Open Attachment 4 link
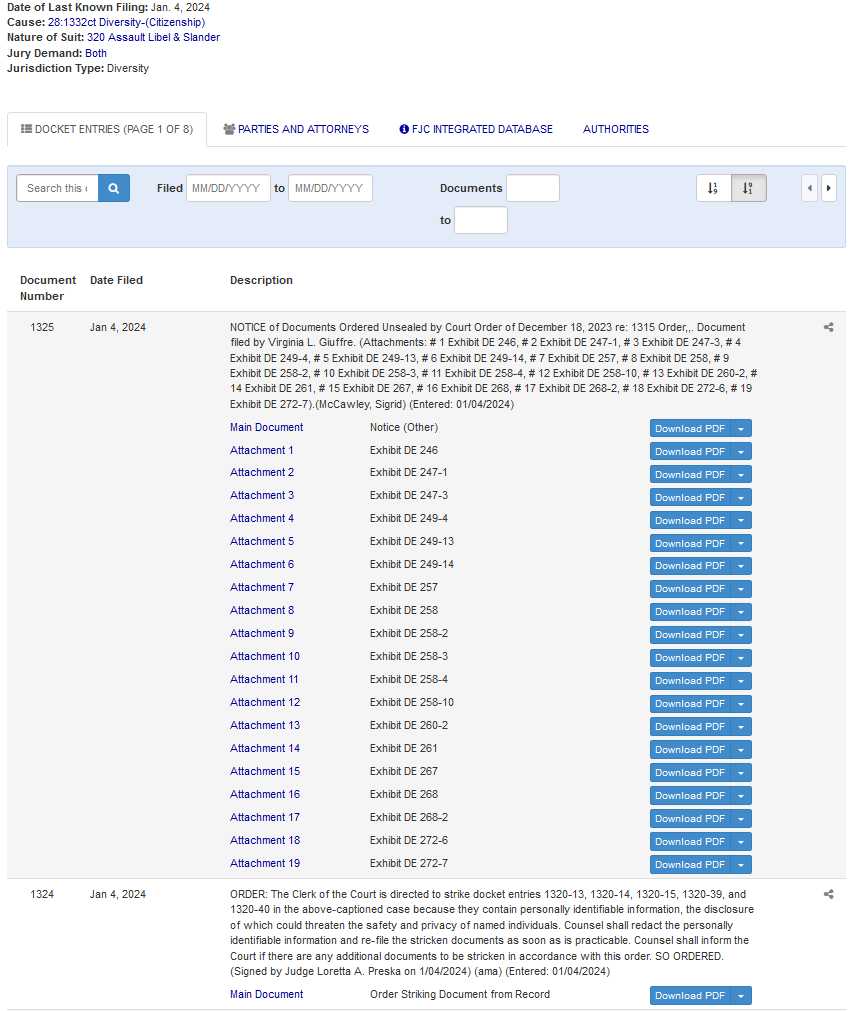Viewport: 857px width, 1011px height. click(262, 518)
